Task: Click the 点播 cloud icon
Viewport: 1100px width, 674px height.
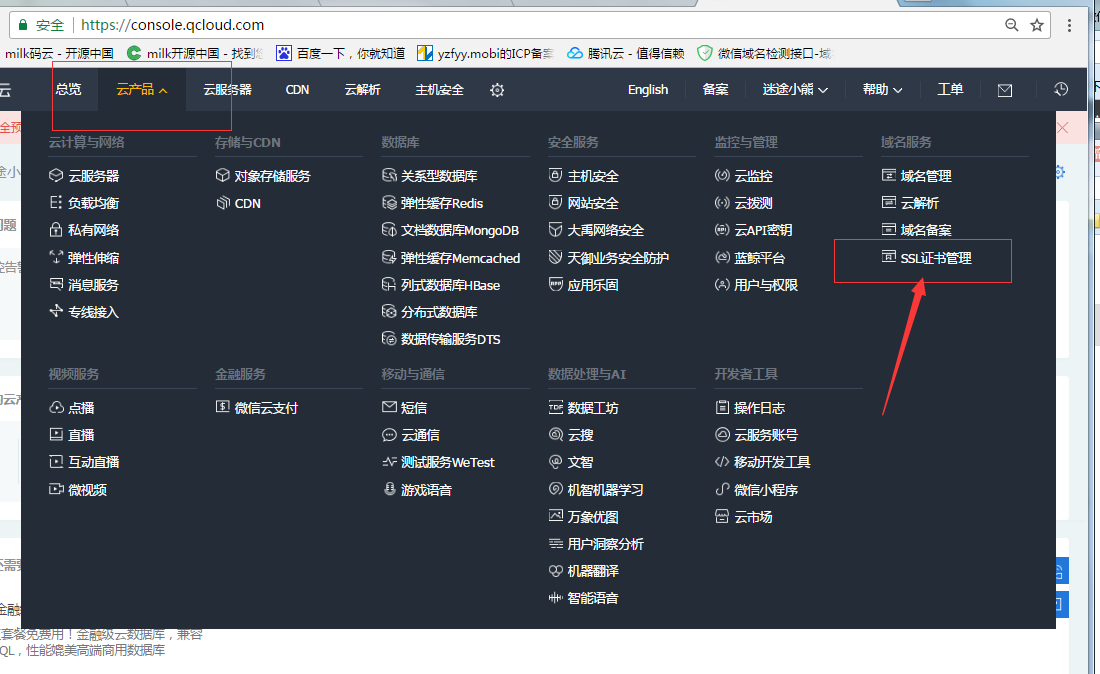Action: pyautogui.click(x=56, y=407)
